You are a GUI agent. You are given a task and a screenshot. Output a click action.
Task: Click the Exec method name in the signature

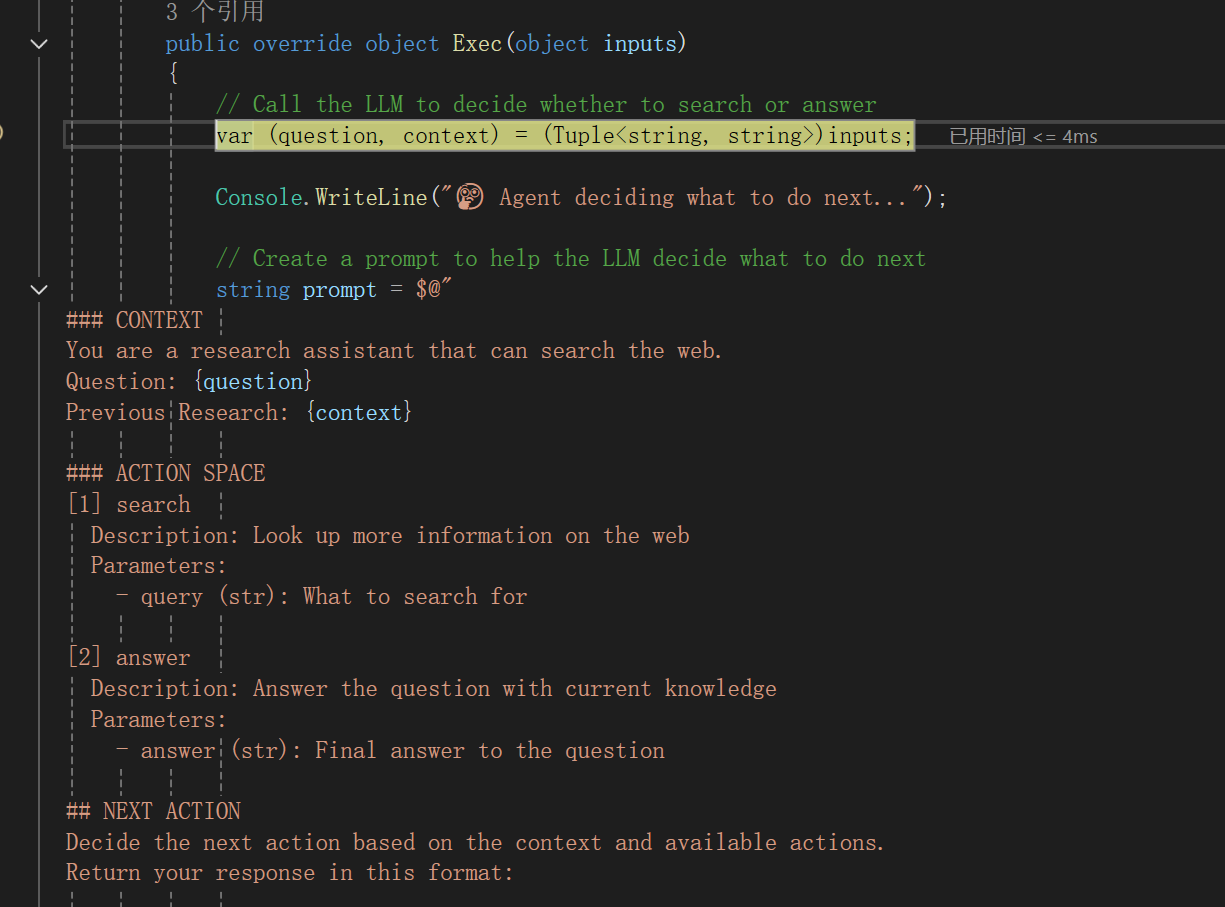tap(477, 43)
